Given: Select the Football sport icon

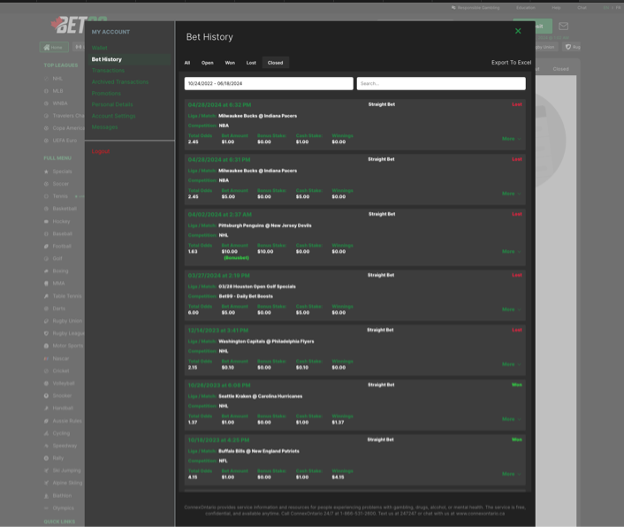Looking at the screenshot, I should click(x=48, y=246).
